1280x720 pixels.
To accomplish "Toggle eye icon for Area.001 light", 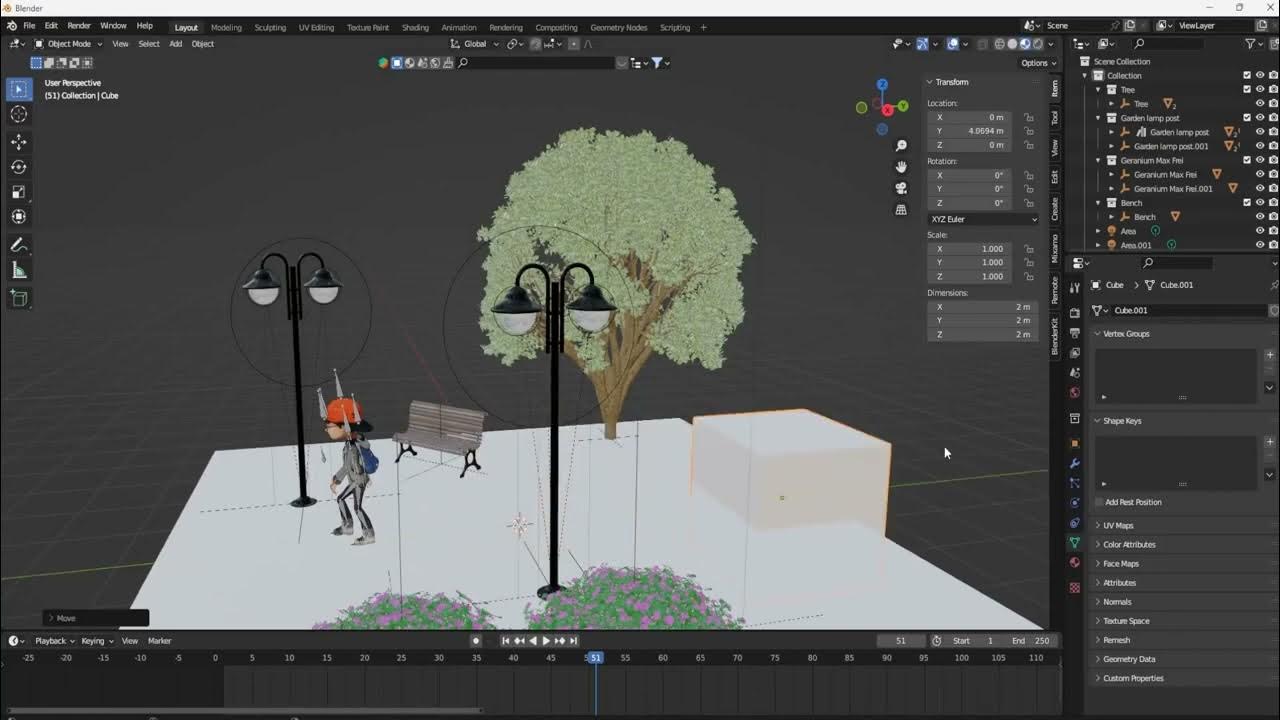I will [1259, 245].
